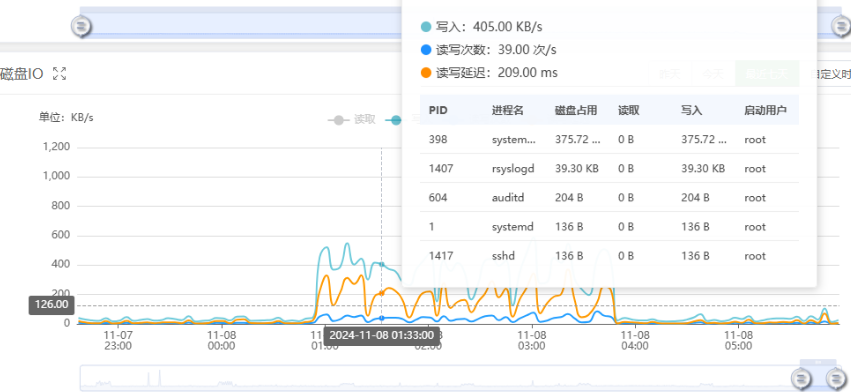Click the 写入 column header in the table
Screen dimensions: 851x392
pos(691,110)
